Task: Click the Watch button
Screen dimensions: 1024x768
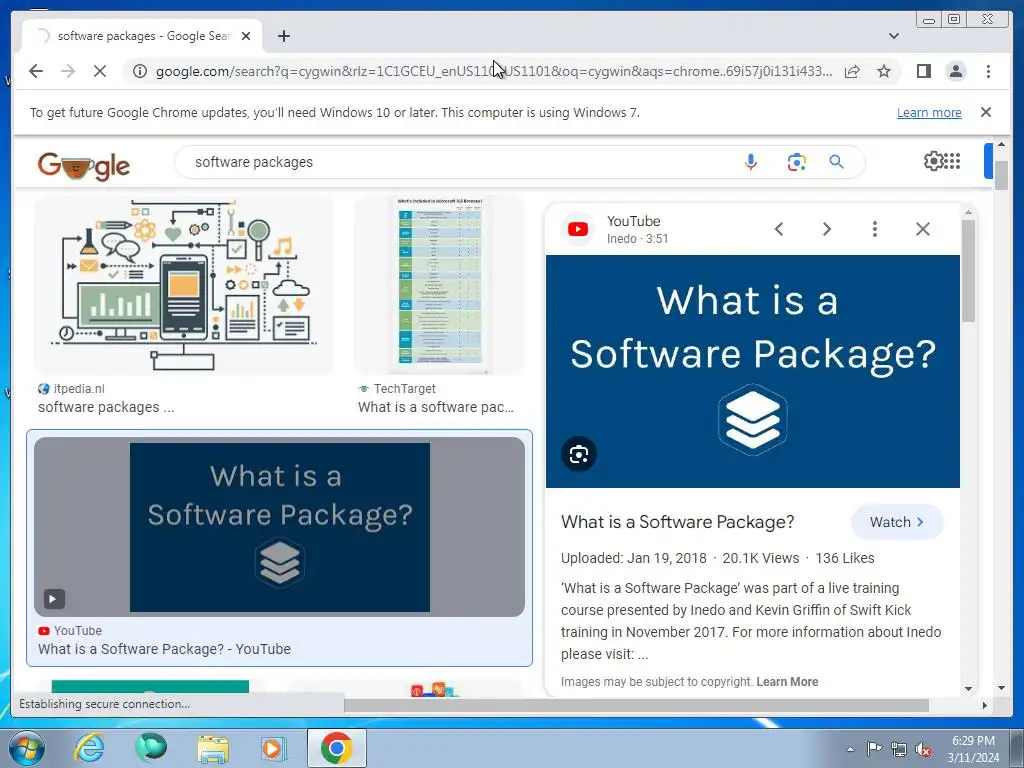Action: pos(897,522)
